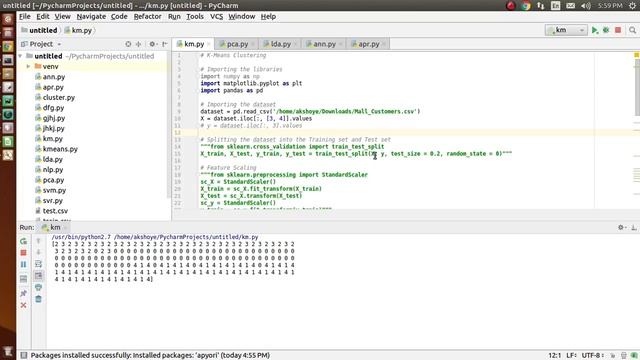Select test.csv in the project tree
Image resolution: width=640 pixels, height=360 pixels.
(55, 211)
